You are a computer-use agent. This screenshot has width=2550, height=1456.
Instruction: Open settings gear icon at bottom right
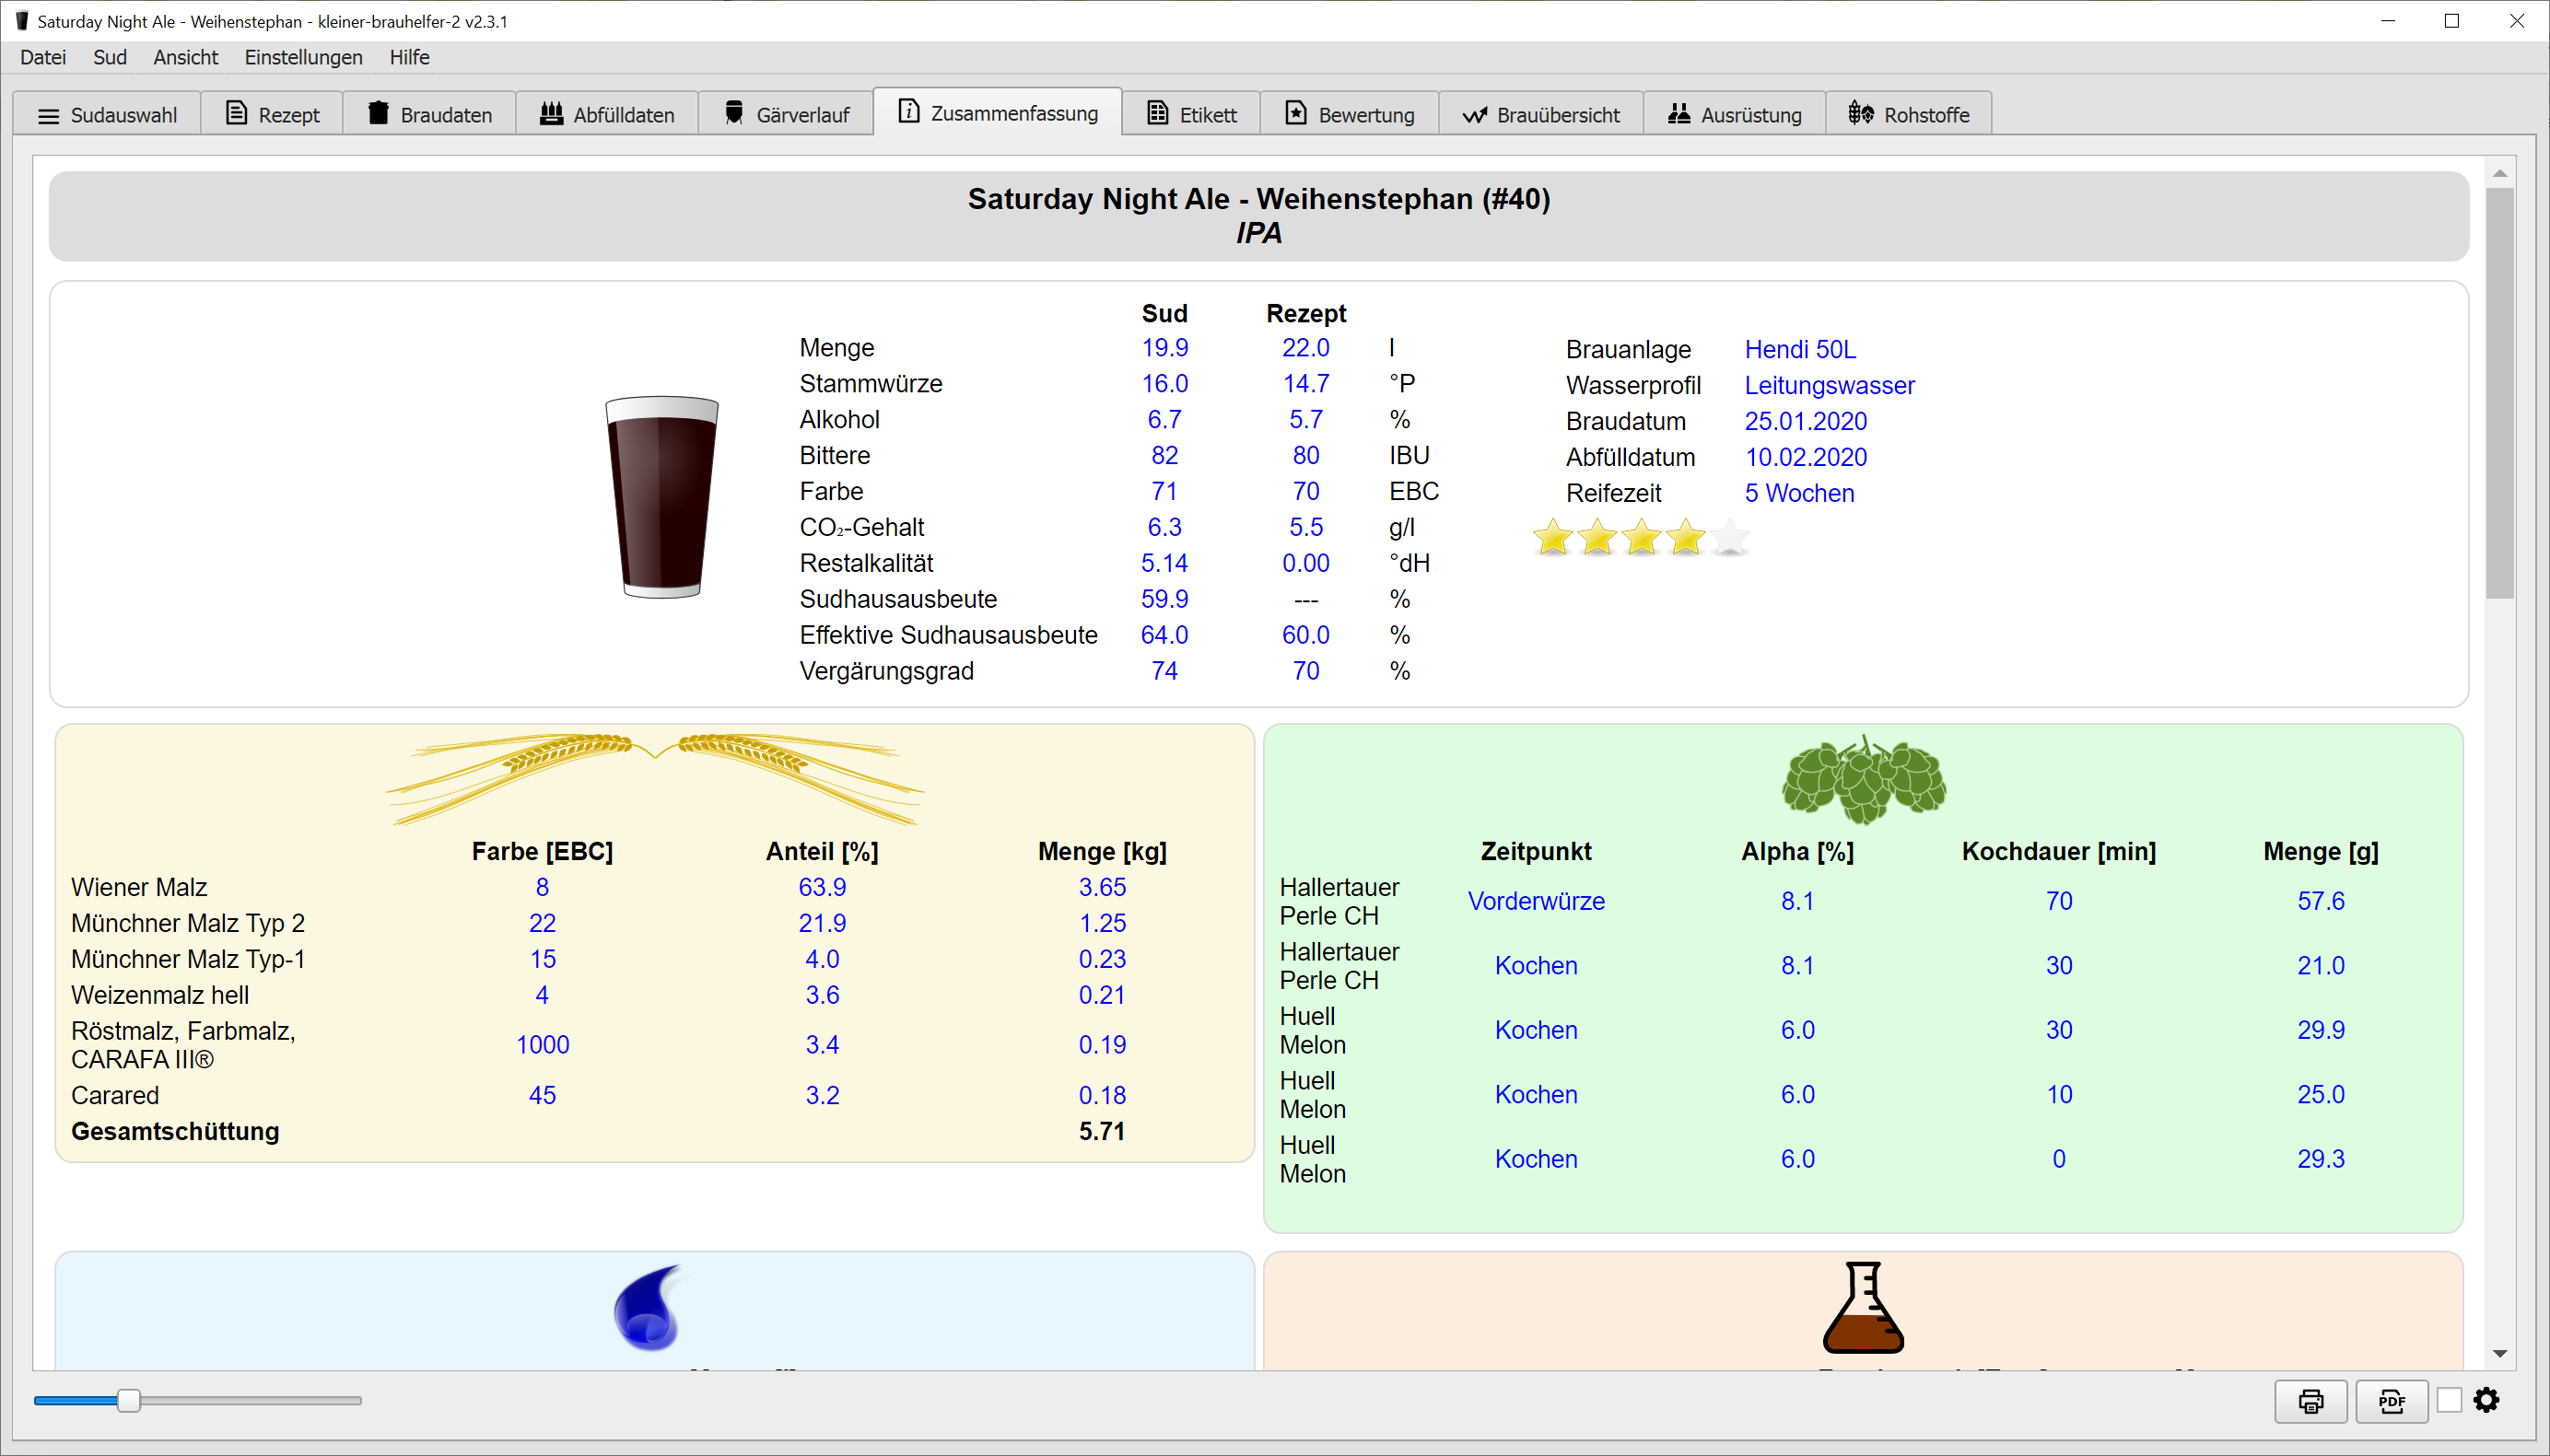(2487, 1400)
